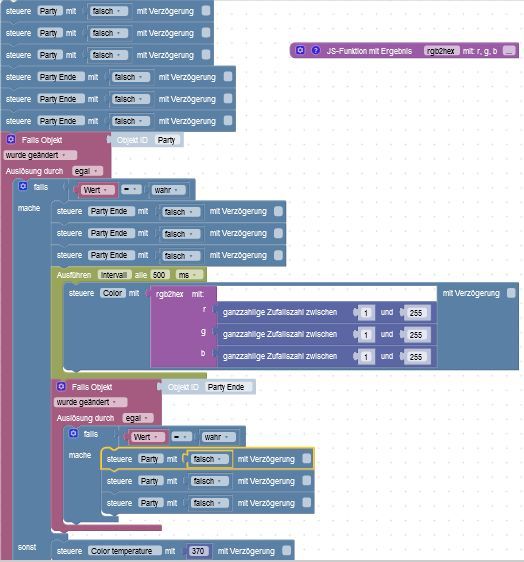Toggle Verzögerung checkbox in yellow-highlighted steuere Party block
The image size is (524, 562).
click(306, 458)
